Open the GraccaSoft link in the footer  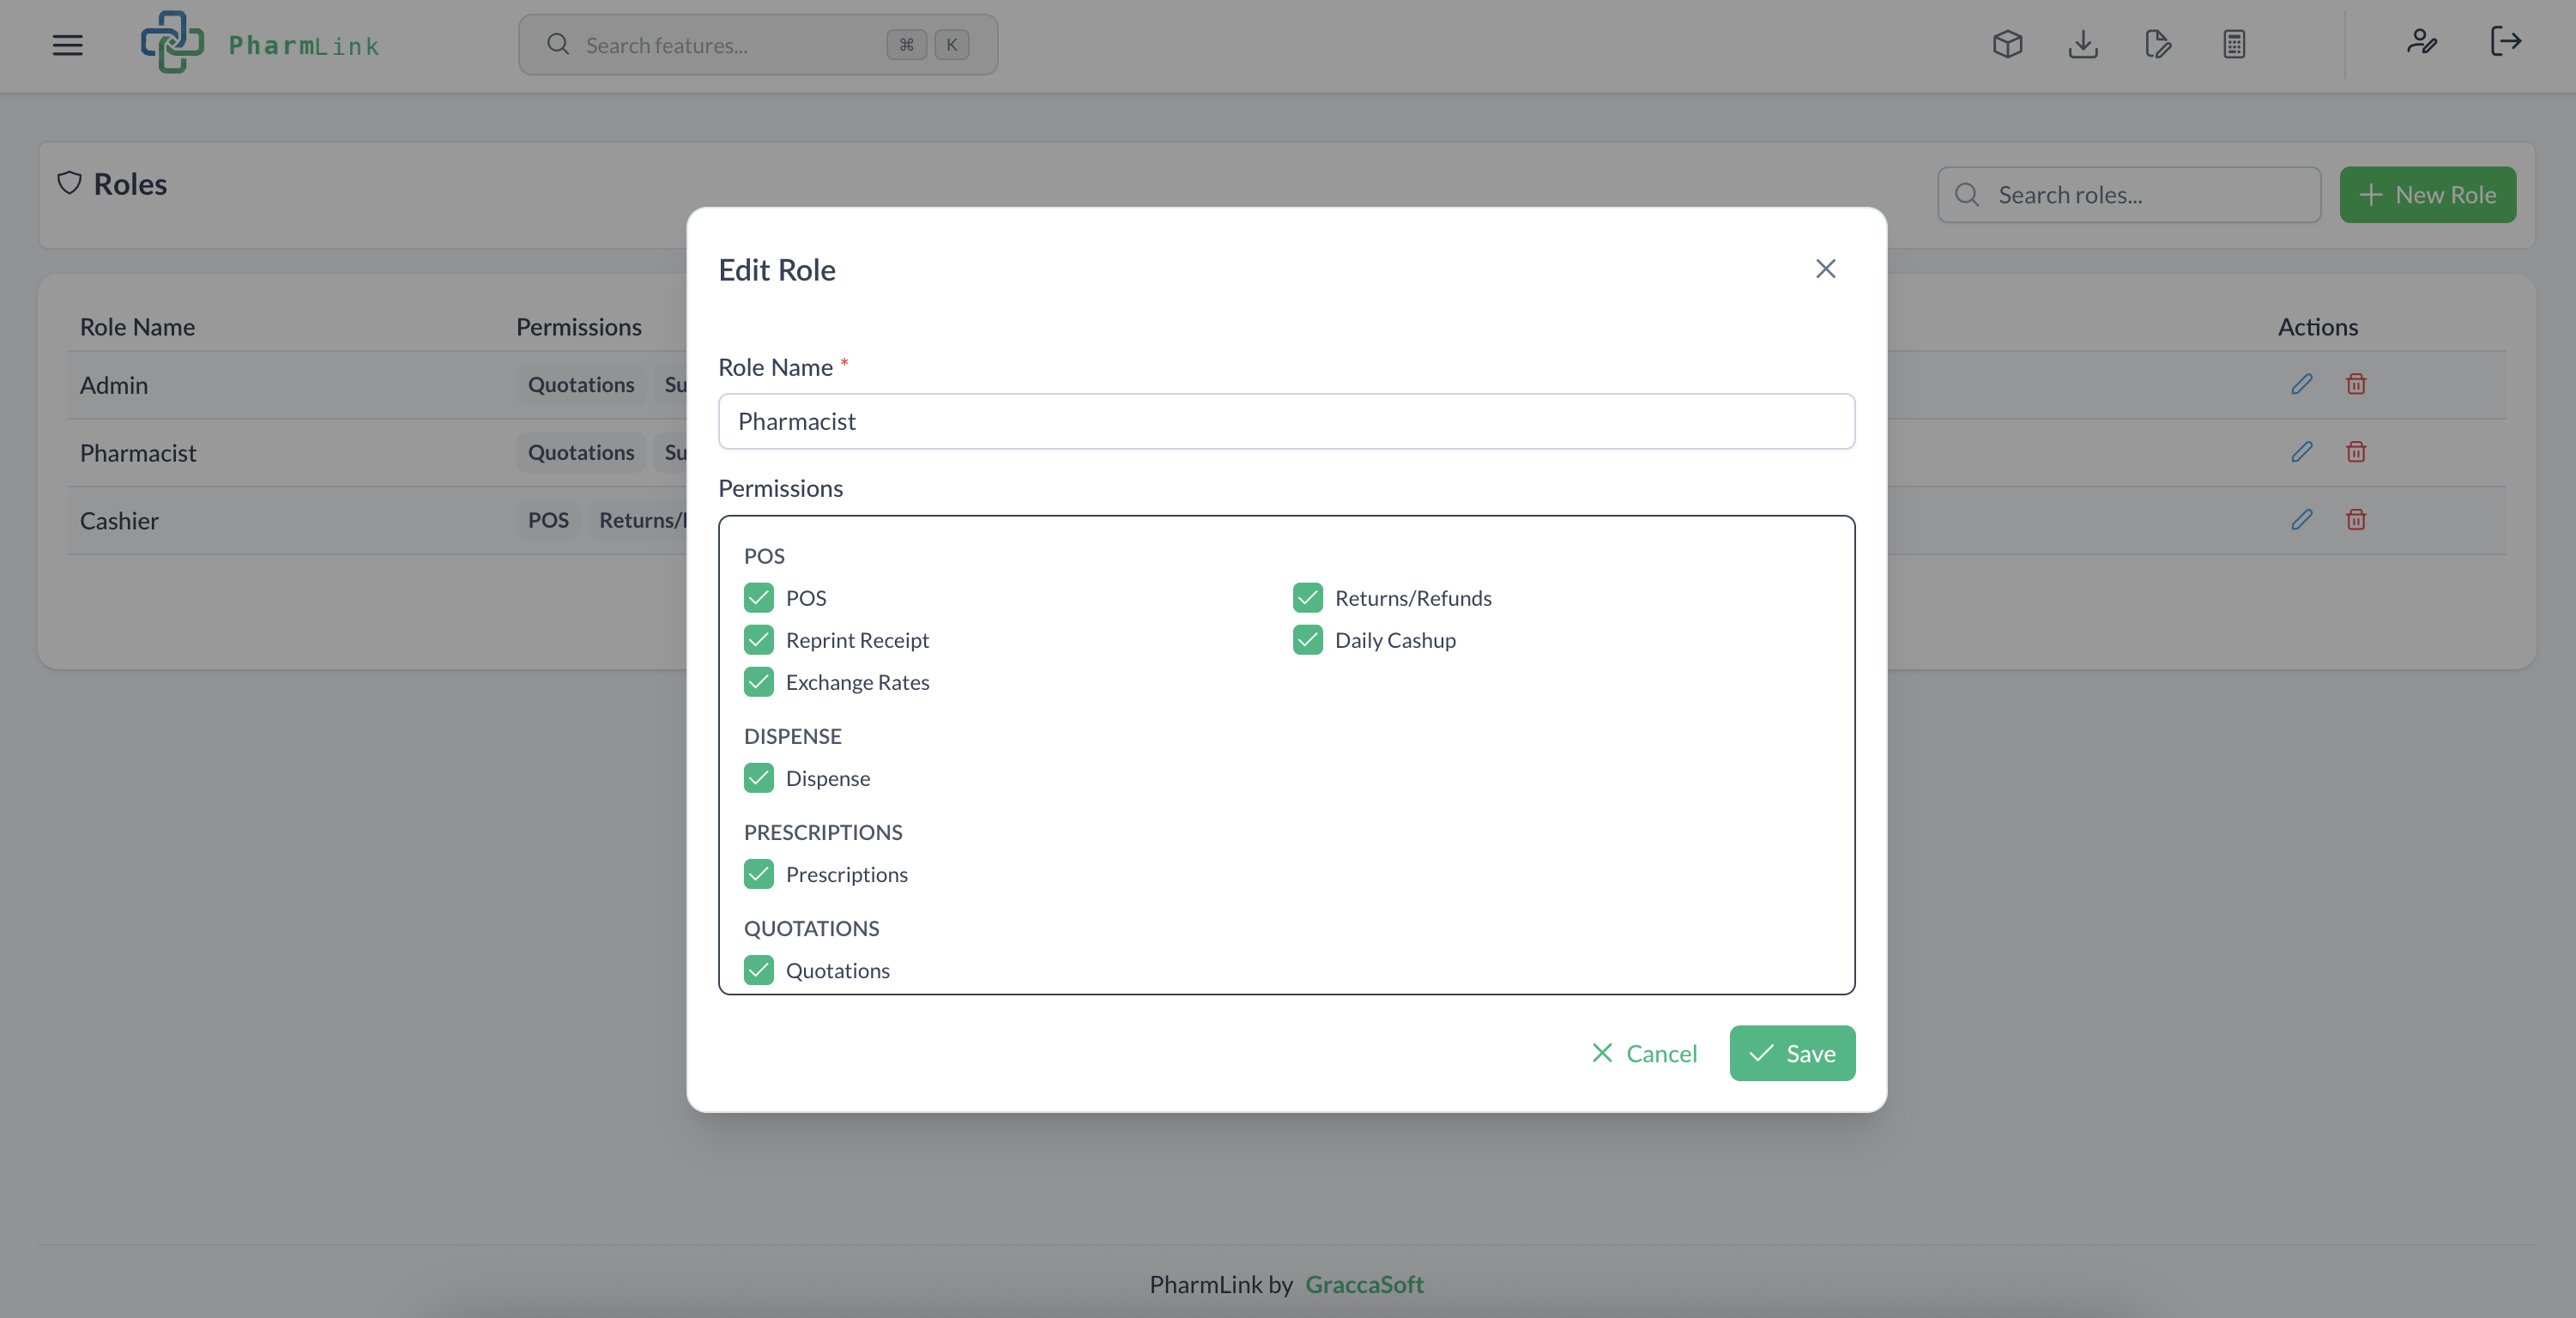pyautogui.click(x=1365, y=1285)
